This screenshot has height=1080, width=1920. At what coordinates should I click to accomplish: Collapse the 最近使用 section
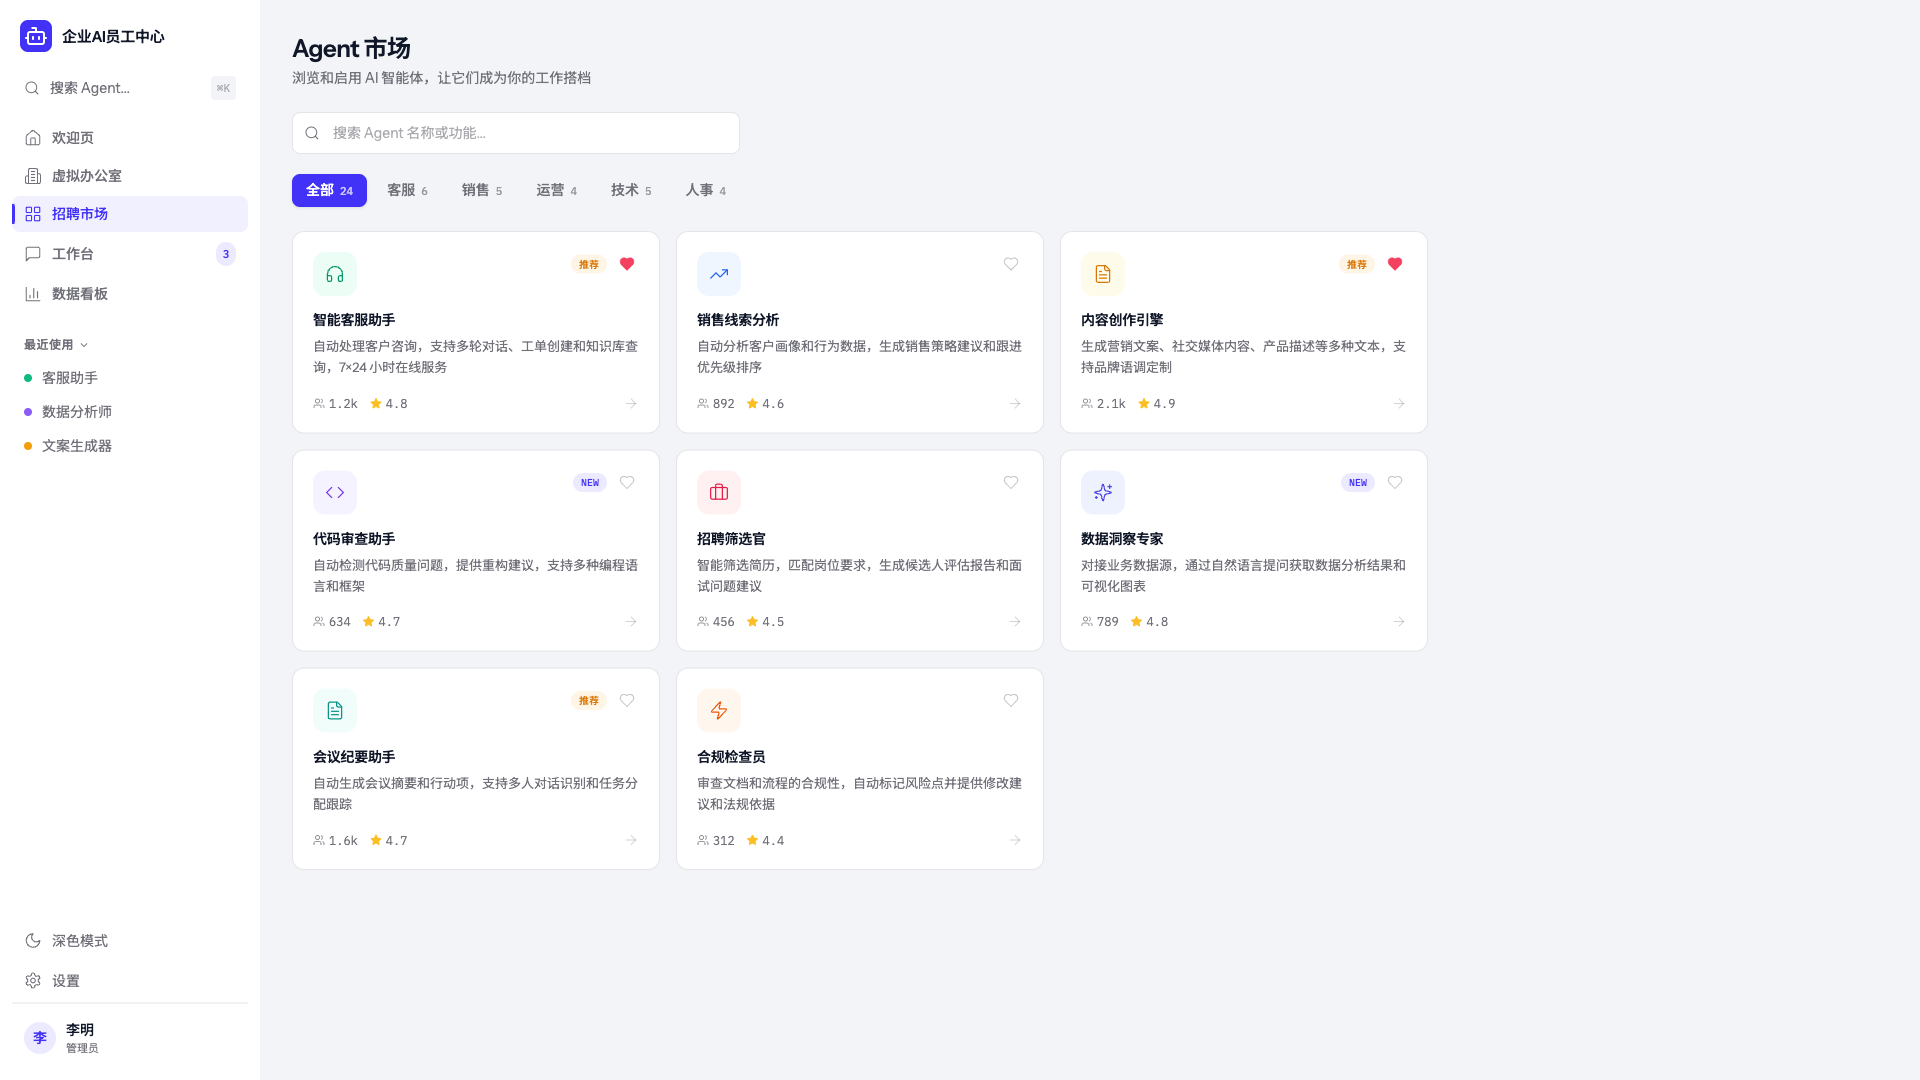click(x=83, y=344)
